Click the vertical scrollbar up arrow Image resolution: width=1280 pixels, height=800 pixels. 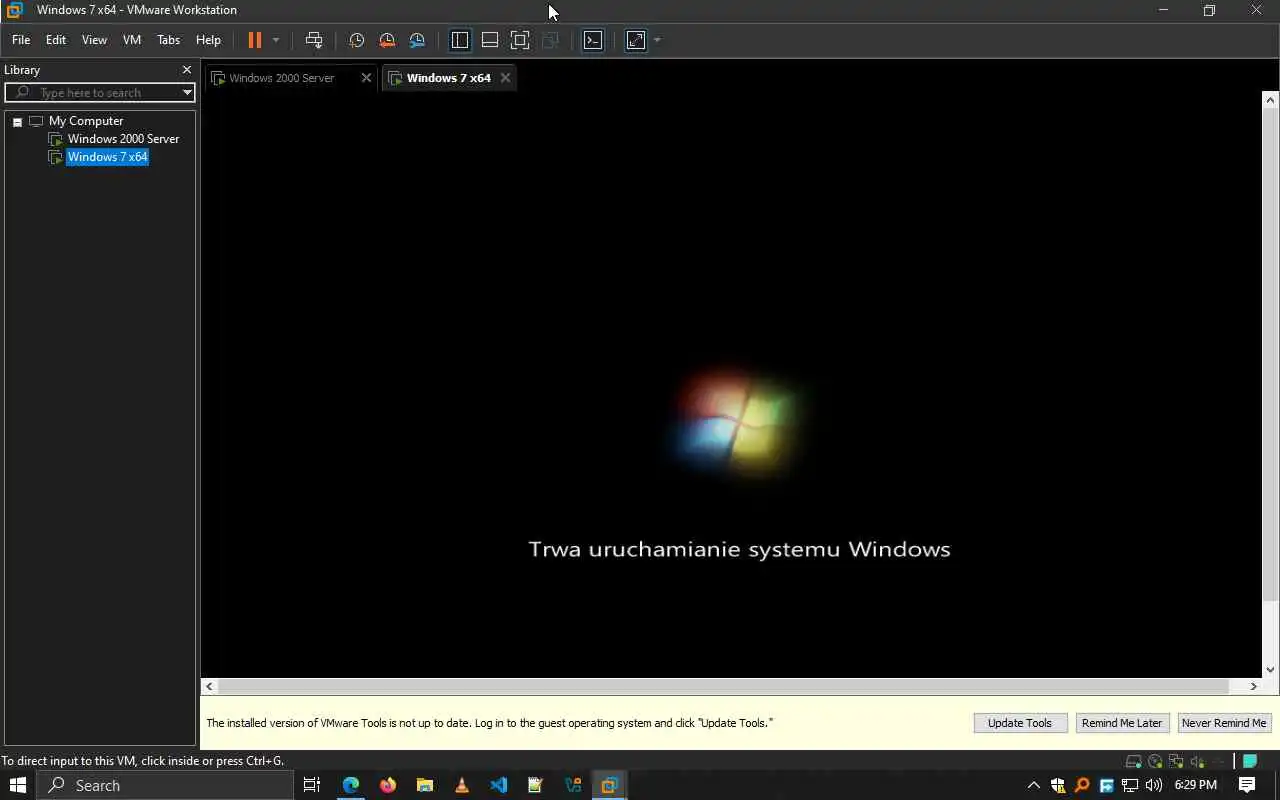[x=1271, y=100]
